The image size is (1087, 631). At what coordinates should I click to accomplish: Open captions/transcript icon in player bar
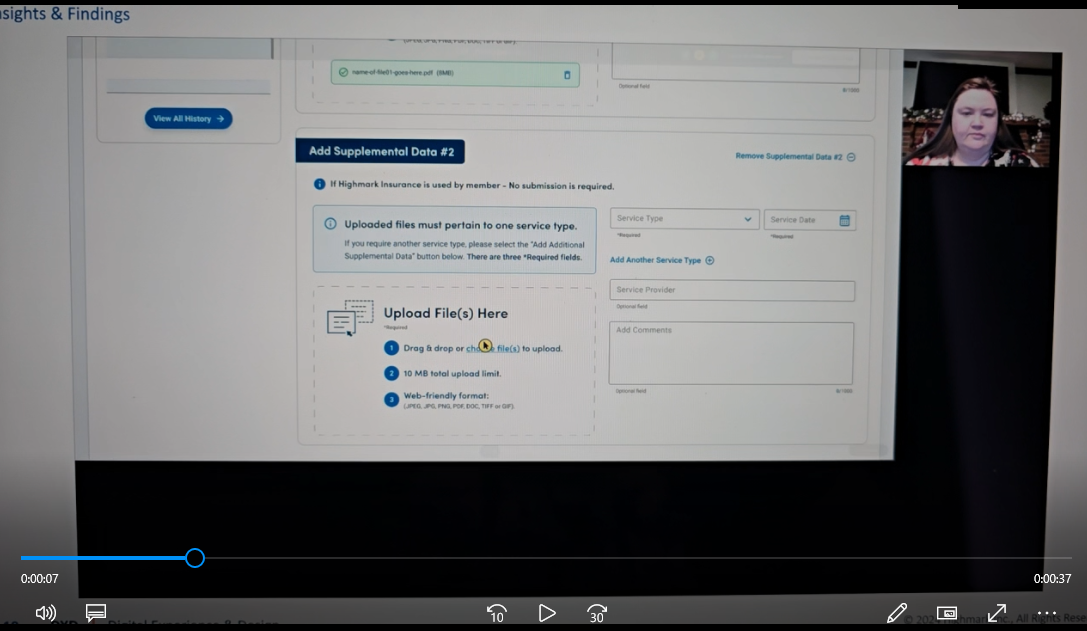(x=96, y=612)
